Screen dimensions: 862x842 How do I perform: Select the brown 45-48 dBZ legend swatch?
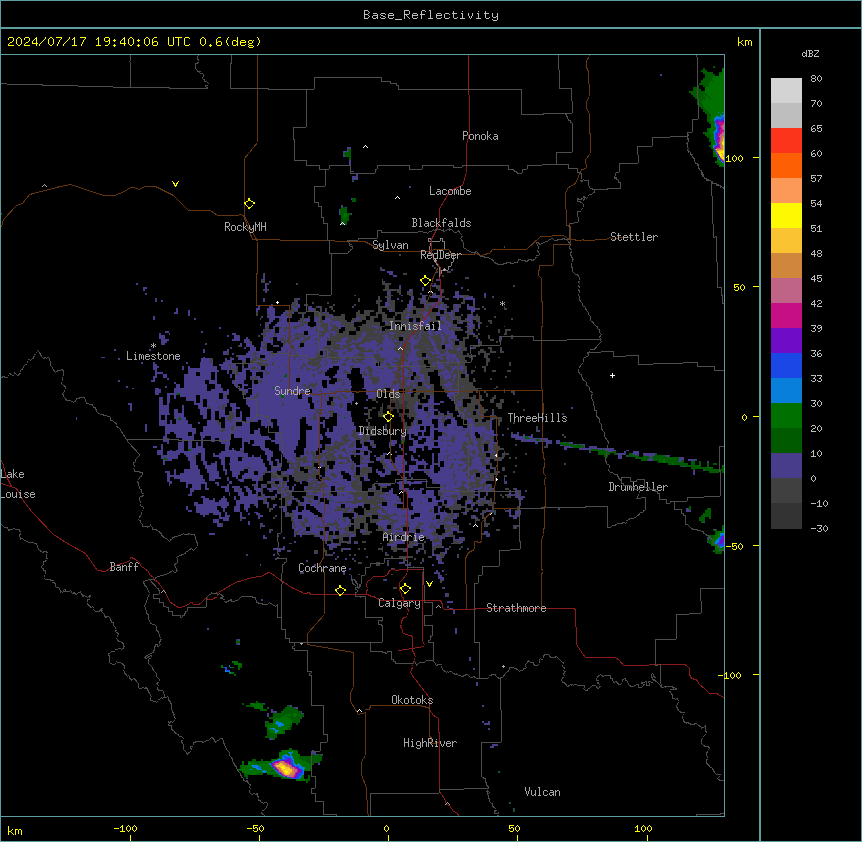coord(786,265)
